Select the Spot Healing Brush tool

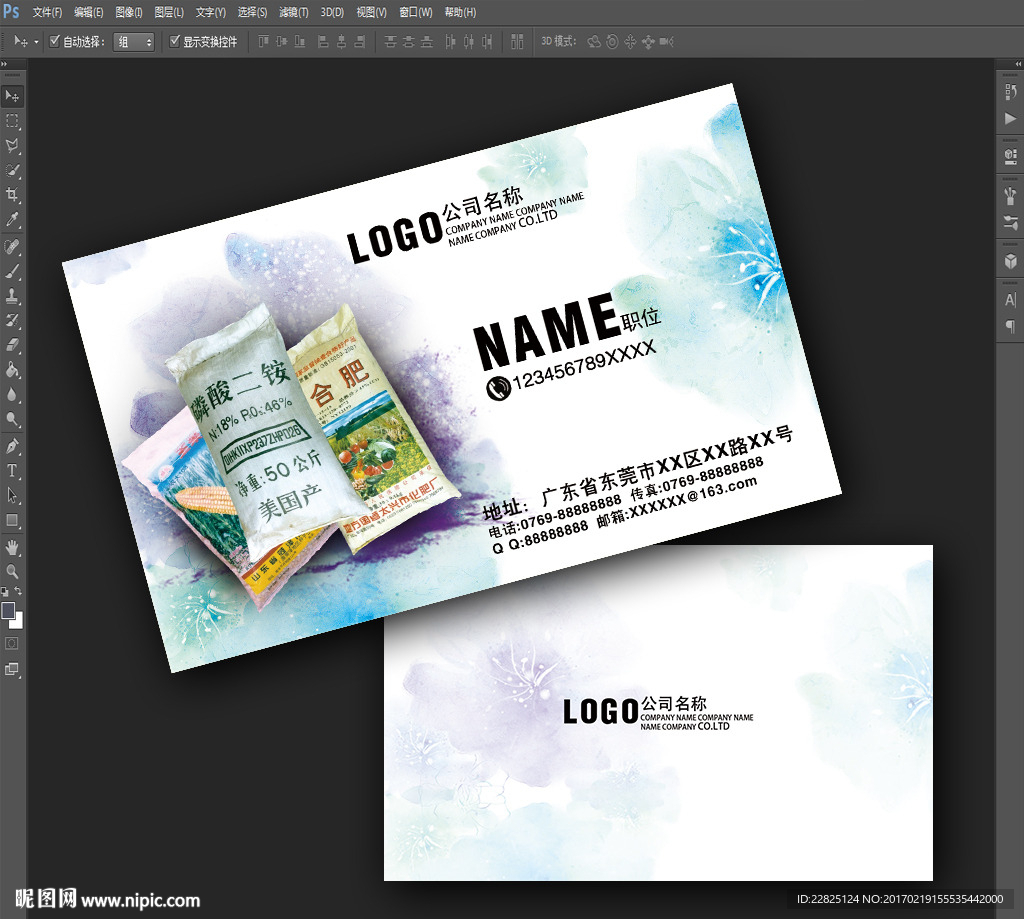click(x=12, y=247)
